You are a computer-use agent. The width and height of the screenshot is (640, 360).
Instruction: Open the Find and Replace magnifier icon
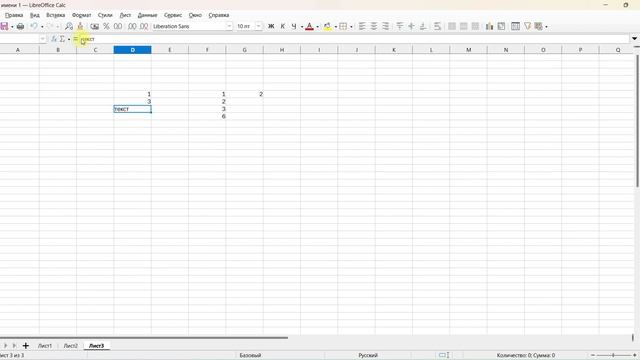click(x=69, y=26)
